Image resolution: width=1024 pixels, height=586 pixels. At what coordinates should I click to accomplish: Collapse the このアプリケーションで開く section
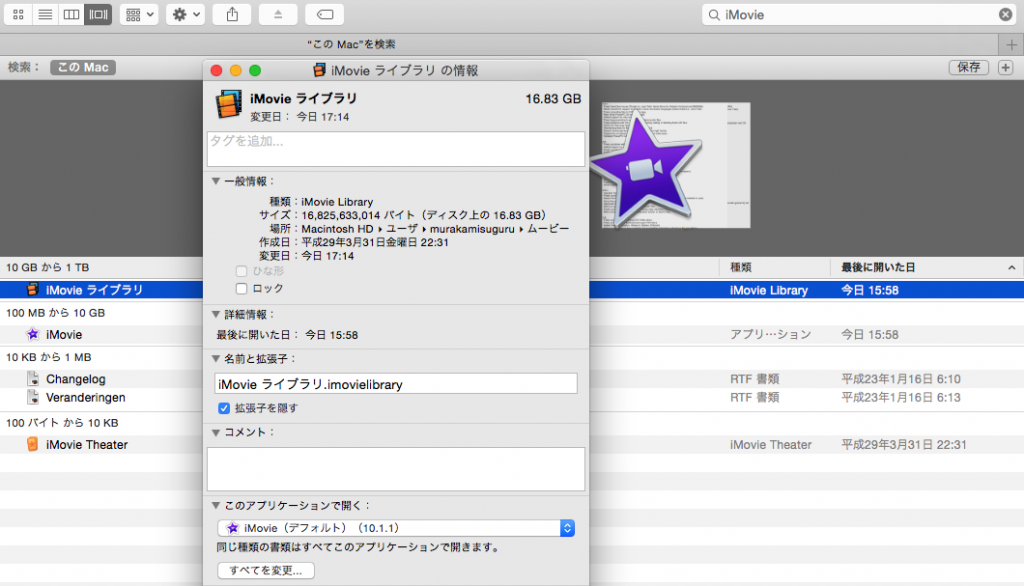216,505
